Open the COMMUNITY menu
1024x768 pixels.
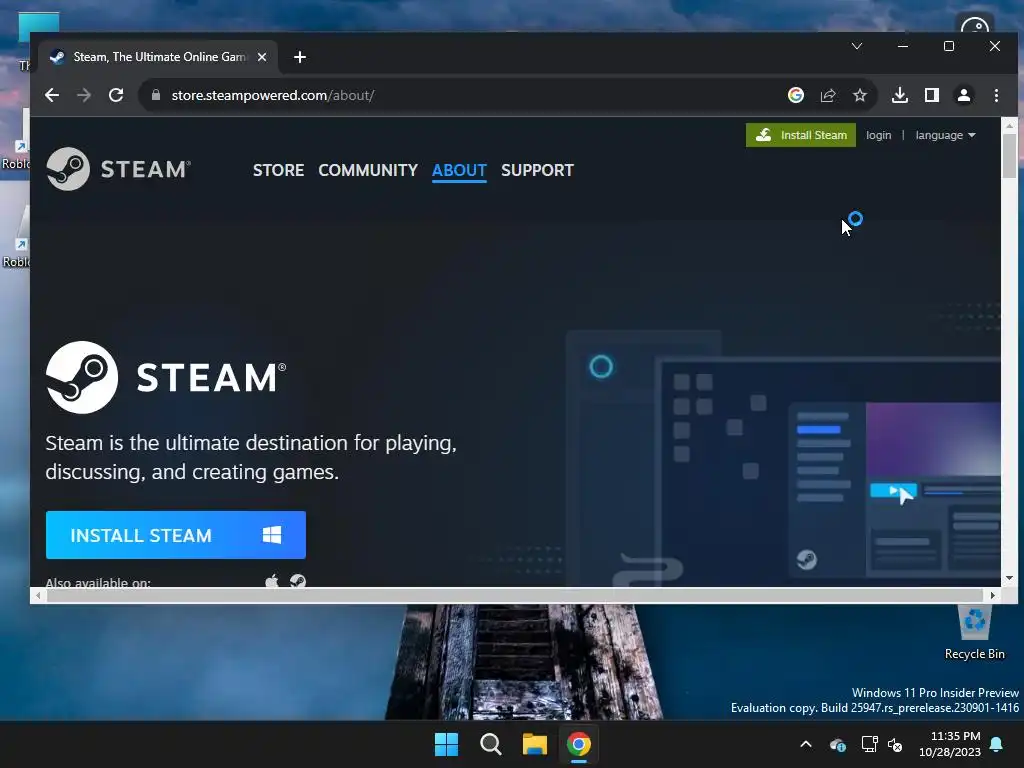[368, 170]
